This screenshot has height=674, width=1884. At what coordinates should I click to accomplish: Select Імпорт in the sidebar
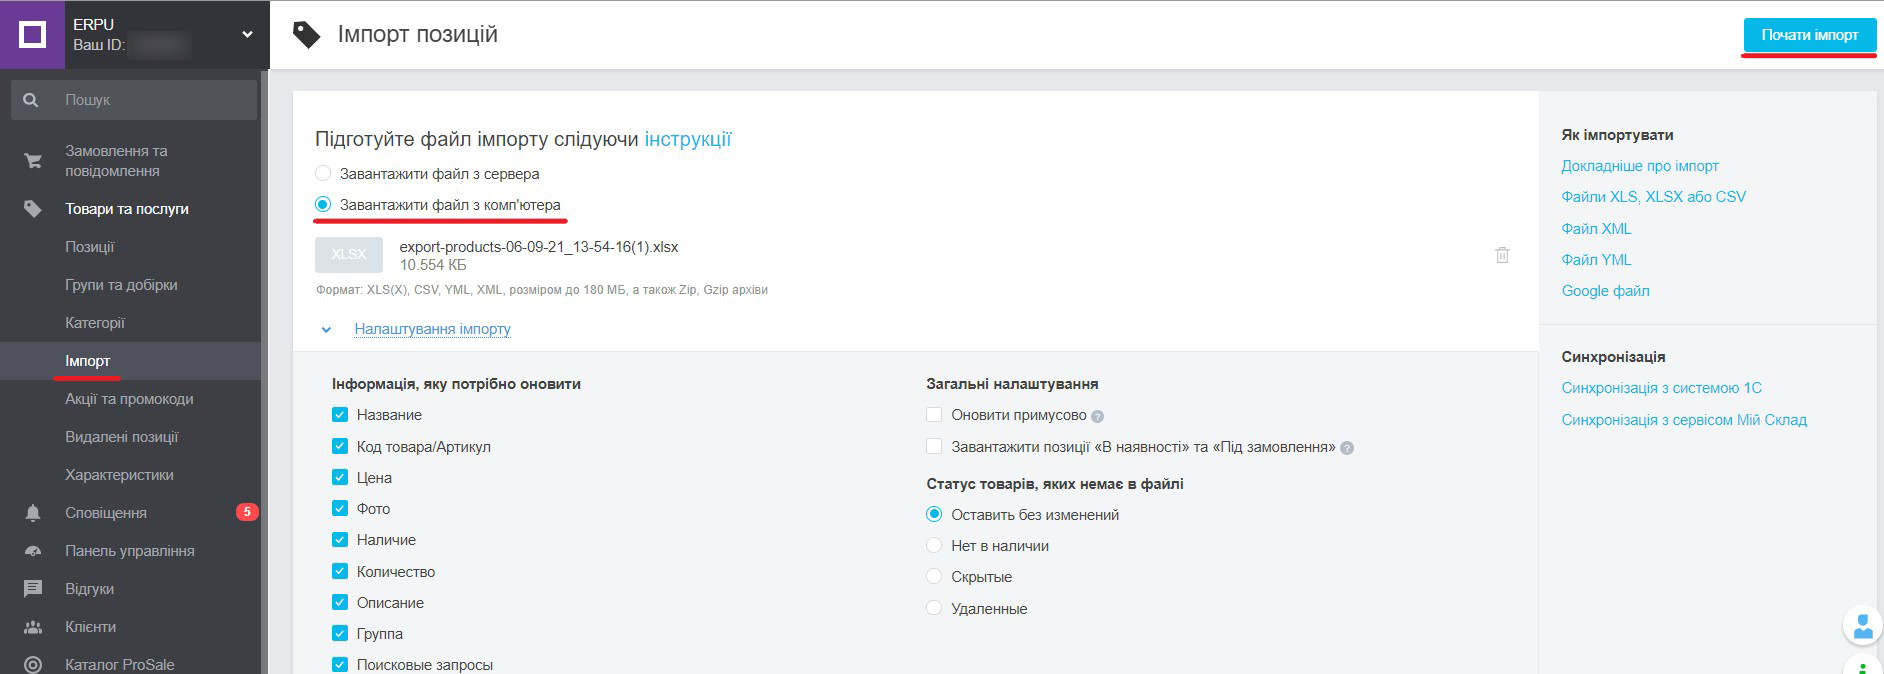[88, 361]
